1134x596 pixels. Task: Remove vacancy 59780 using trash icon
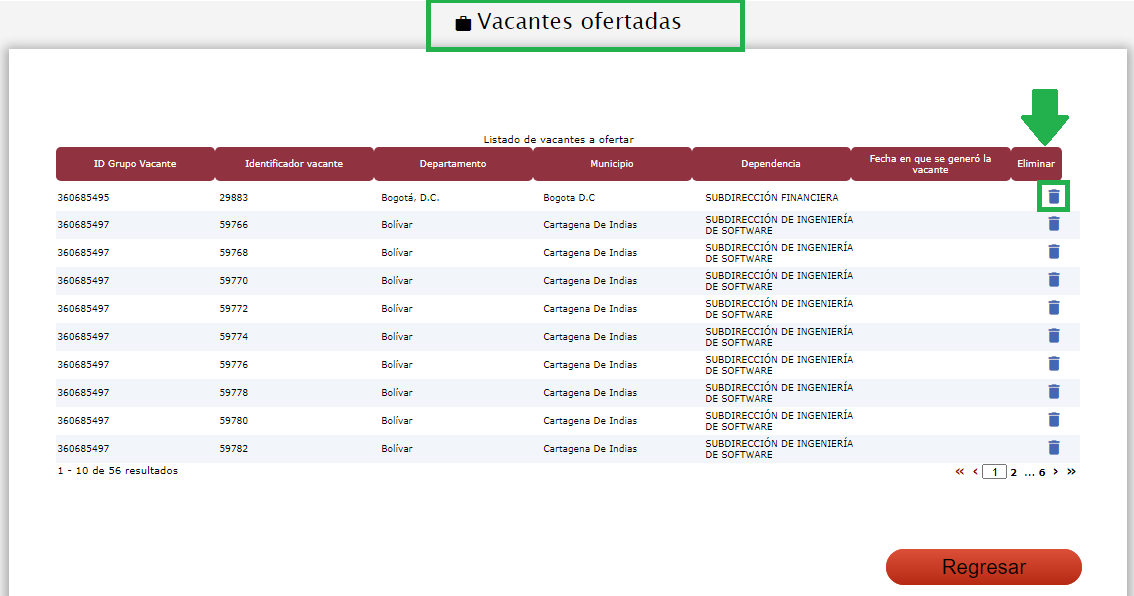1053,420
